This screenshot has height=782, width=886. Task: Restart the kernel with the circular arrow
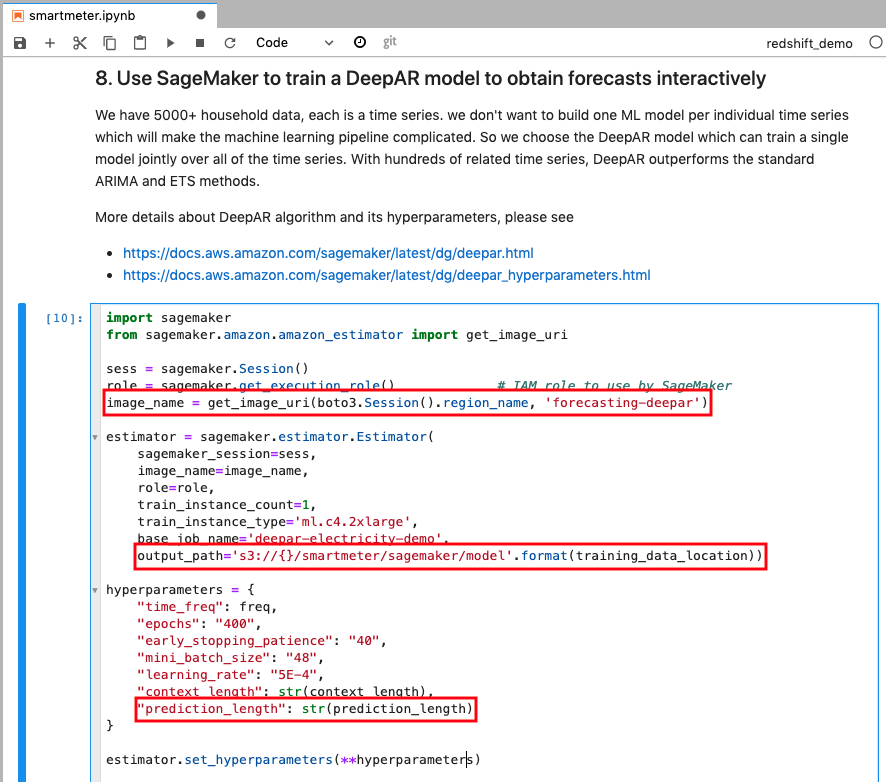coord(230,43)
